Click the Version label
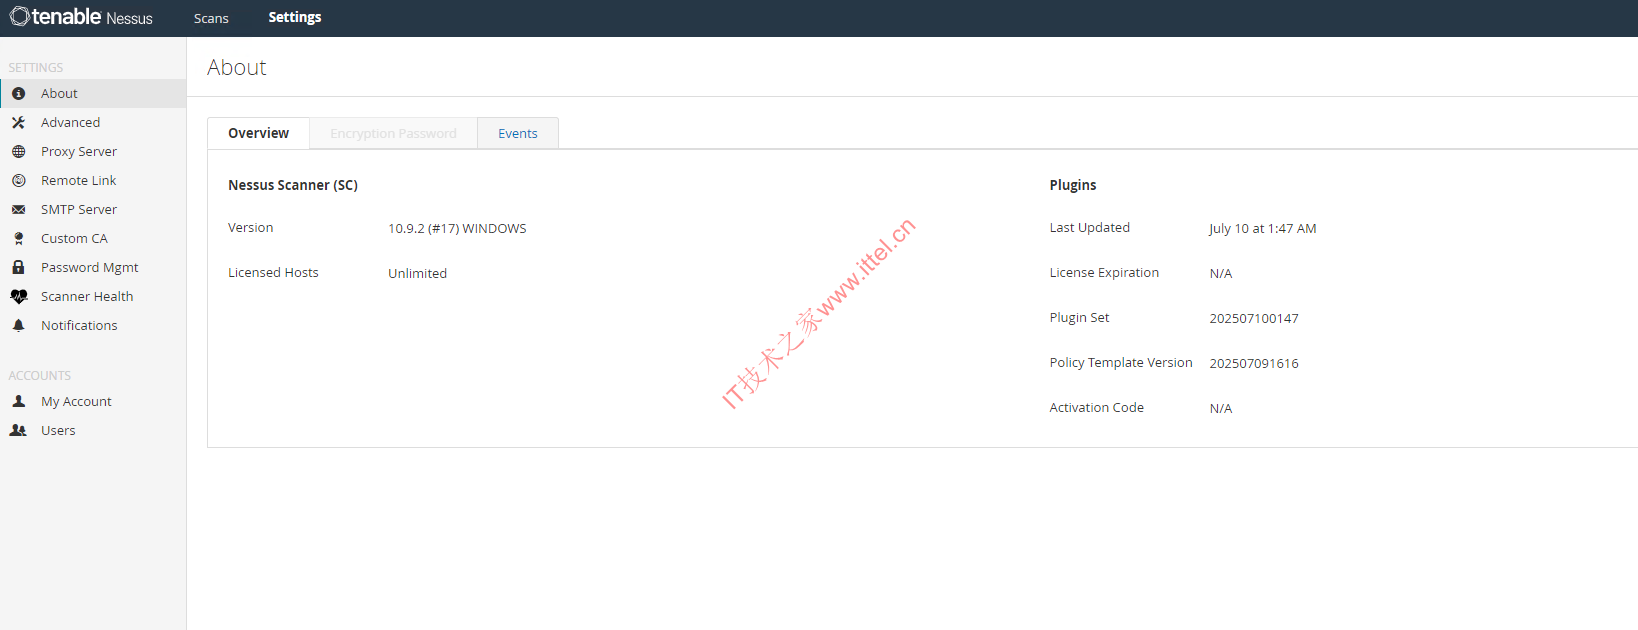 click(x=250, y=227)
